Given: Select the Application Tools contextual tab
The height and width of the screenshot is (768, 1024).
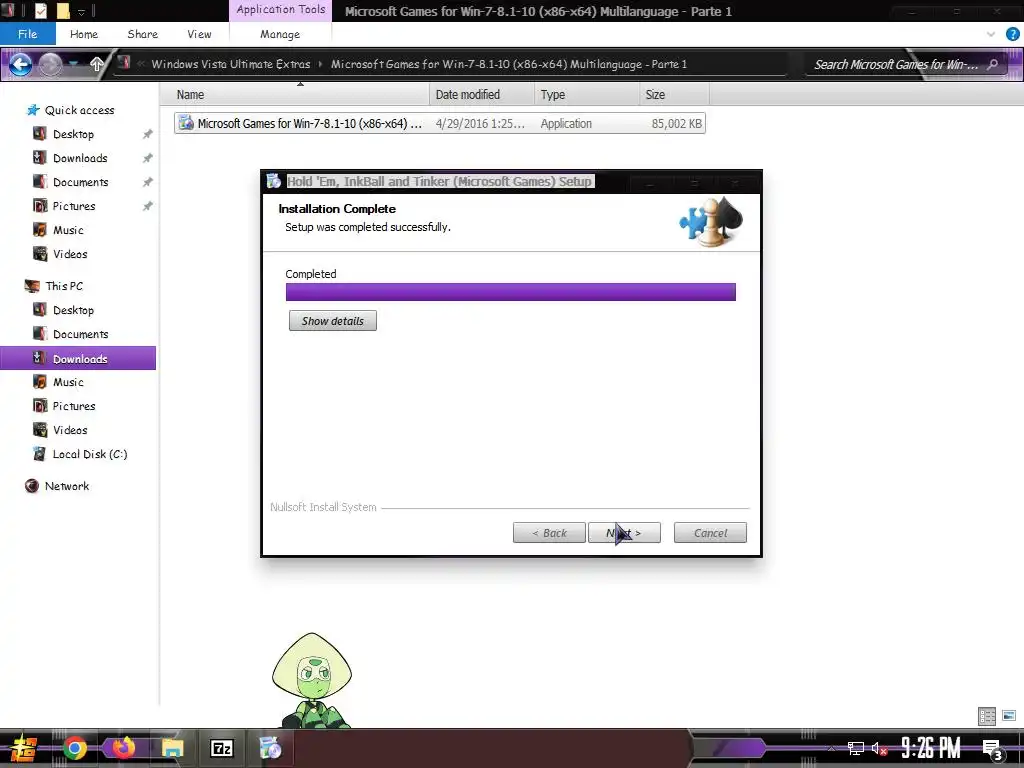Looking at the screenshot, I should click(281, 10).
